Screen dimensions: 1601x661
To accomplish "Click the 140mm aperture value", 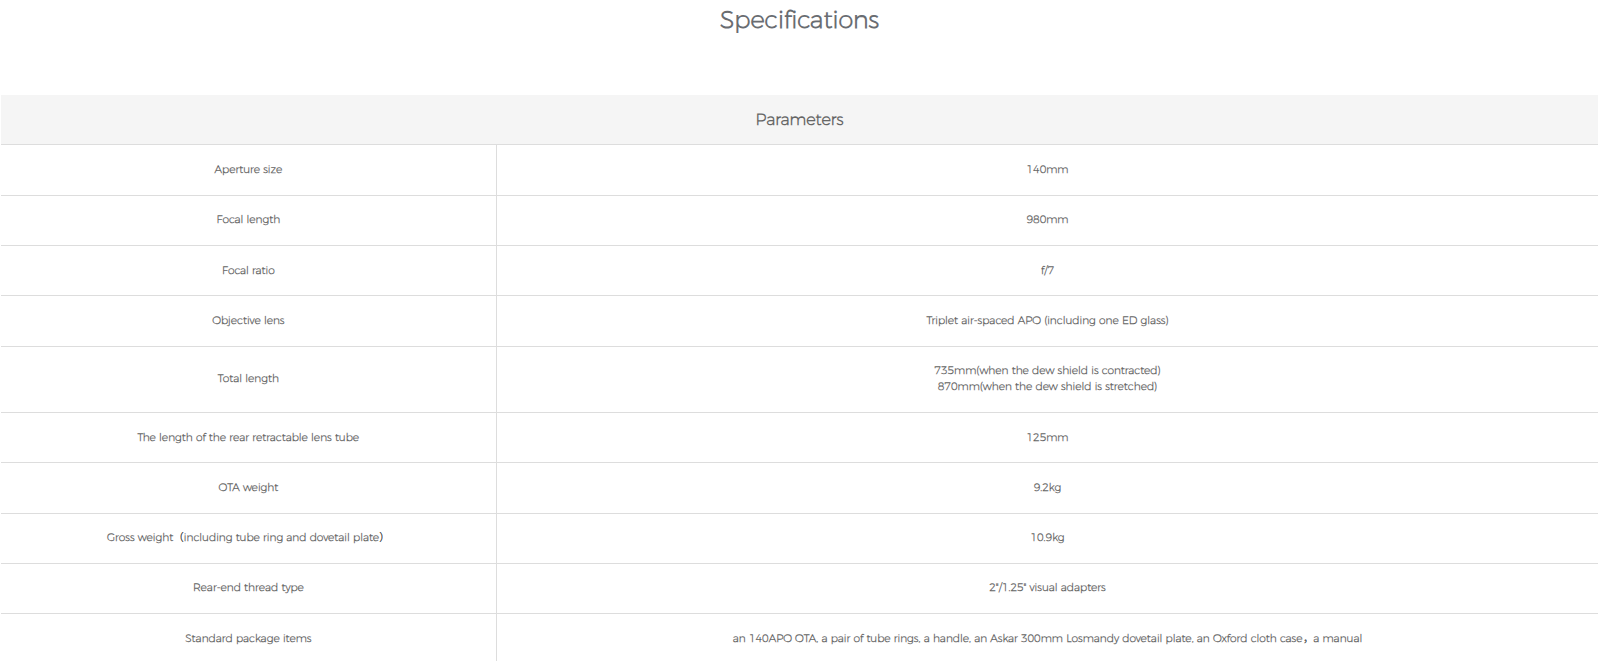I will click(x=1047, y=170).
